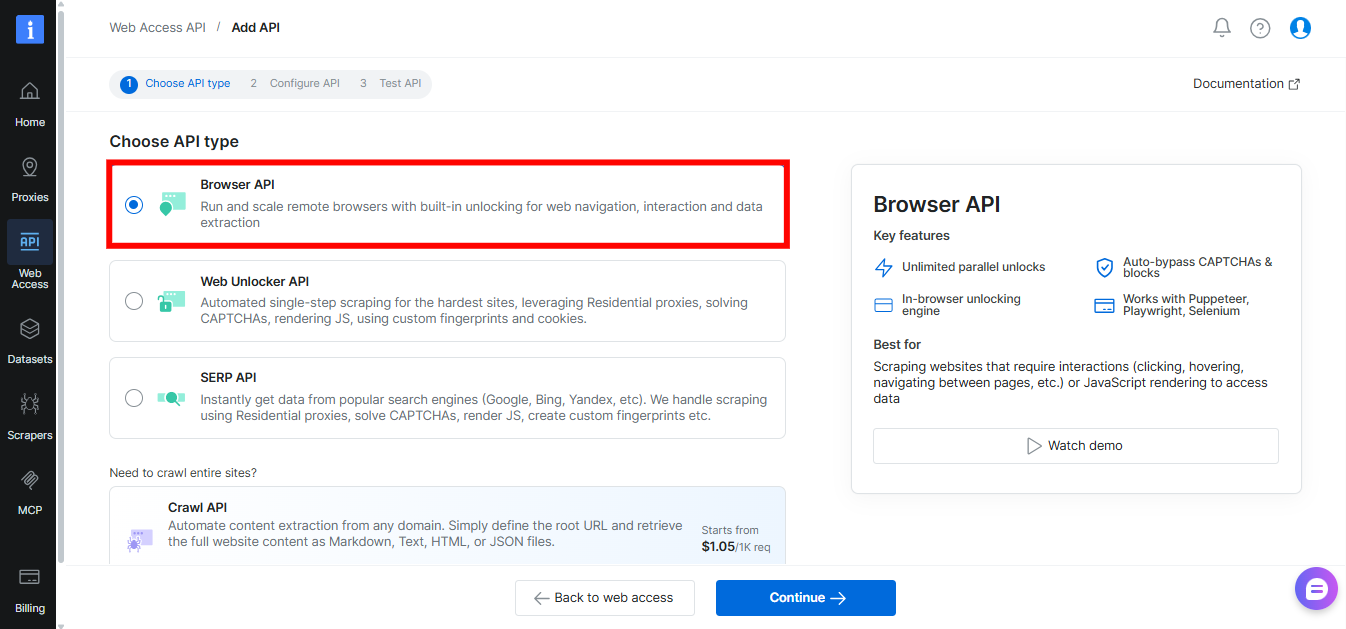The height and width of the screenshot is (629, 1346).
Task: Click the Watch demo button
Action: (1075, 445)
